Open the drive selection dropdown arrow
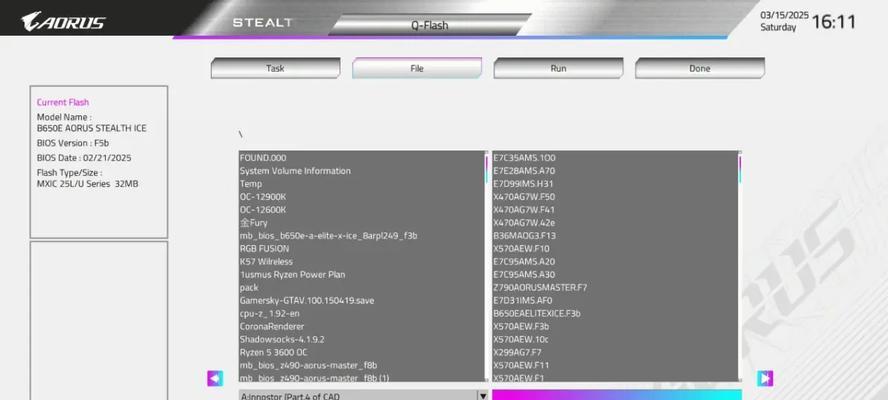Screen dimensions: 888x400 pos(483,395)
